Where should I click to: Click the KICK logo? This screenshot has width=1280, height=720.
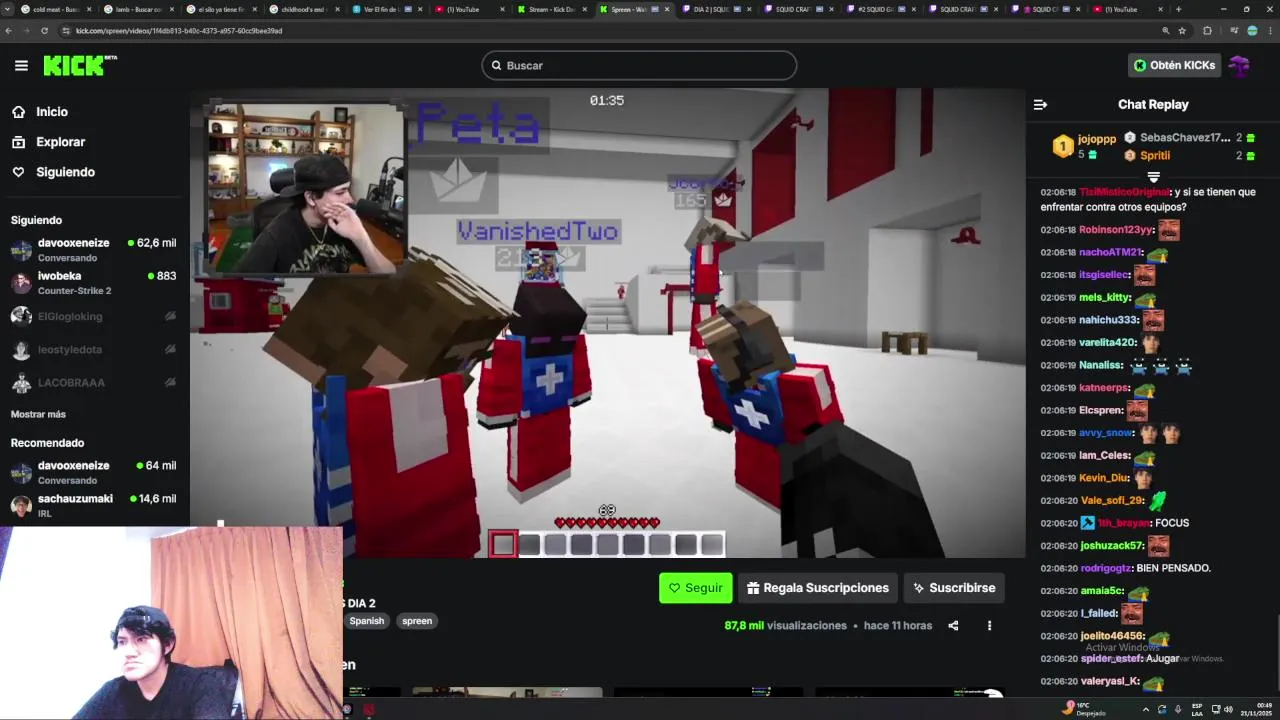click(80, 65)
